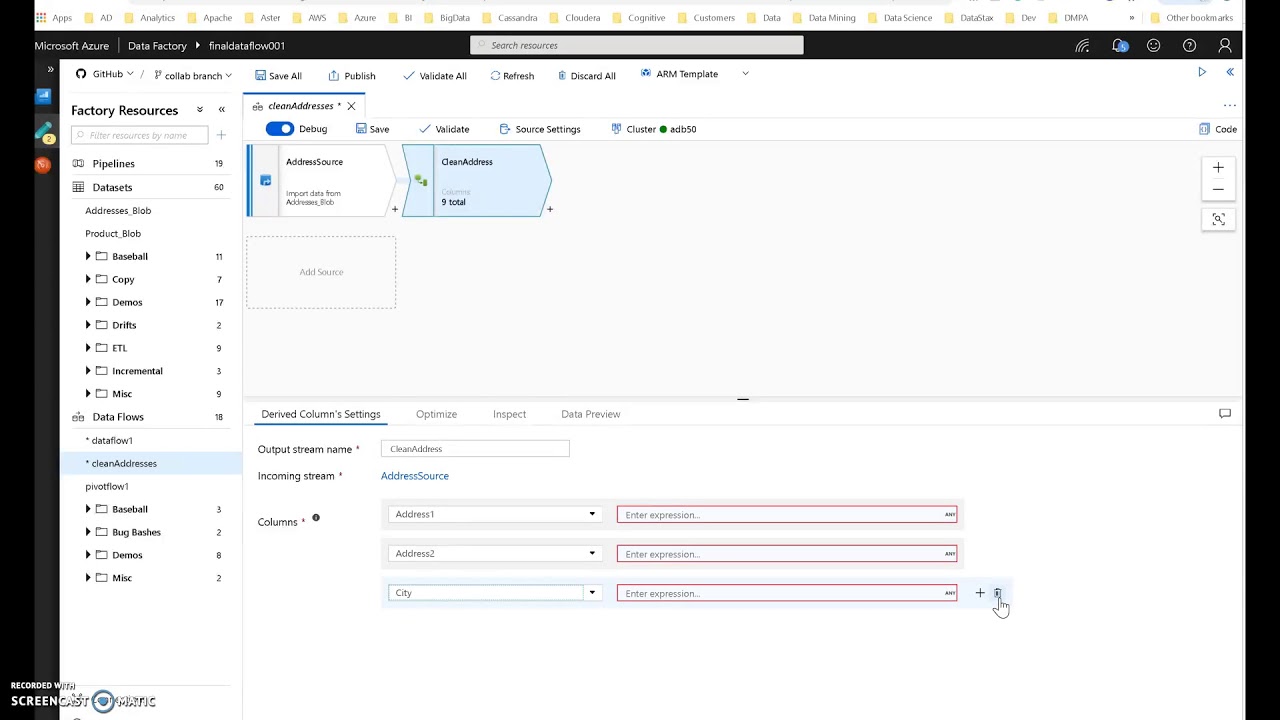
Task: Expand the Bug Bashes data flows folder
Action: coord(88,532)
